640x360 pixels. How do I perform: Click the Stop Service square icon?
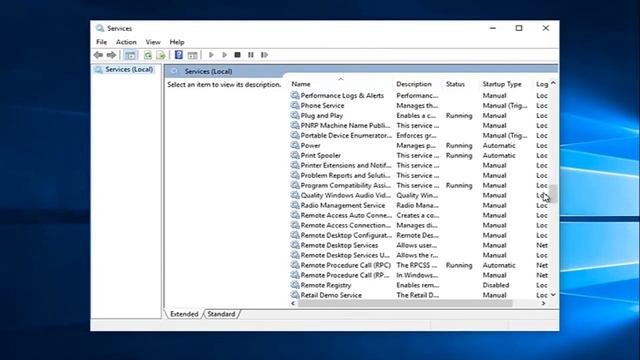tap(237, 55)
